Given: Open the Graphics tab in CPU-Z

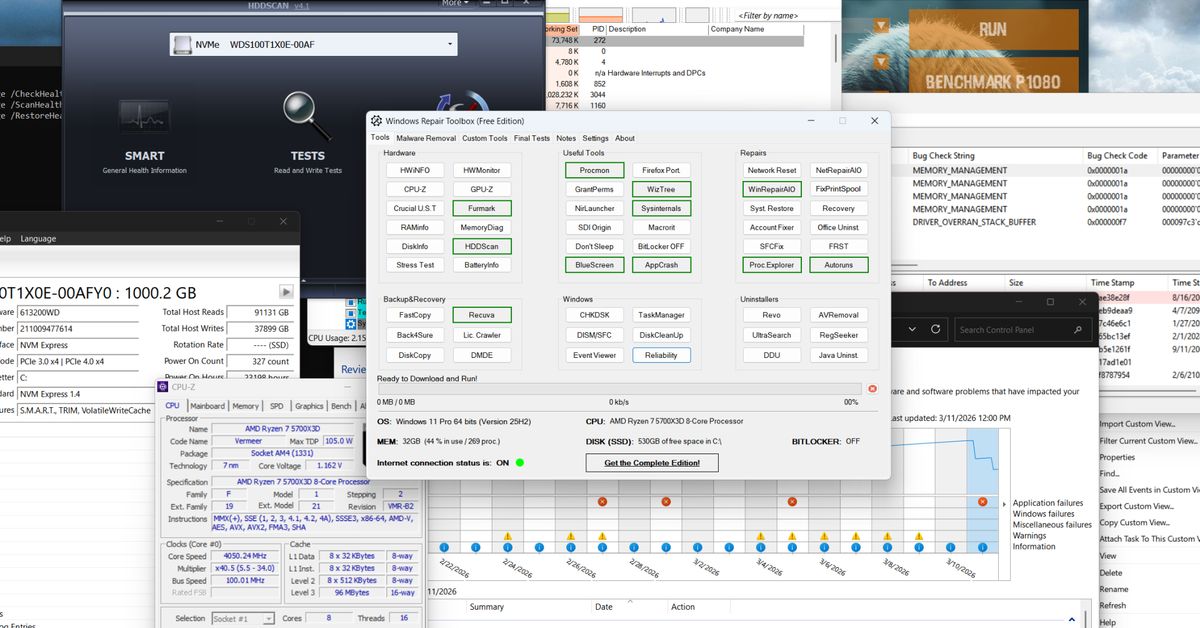Looking at the screenshot, I should pos(309,406).
